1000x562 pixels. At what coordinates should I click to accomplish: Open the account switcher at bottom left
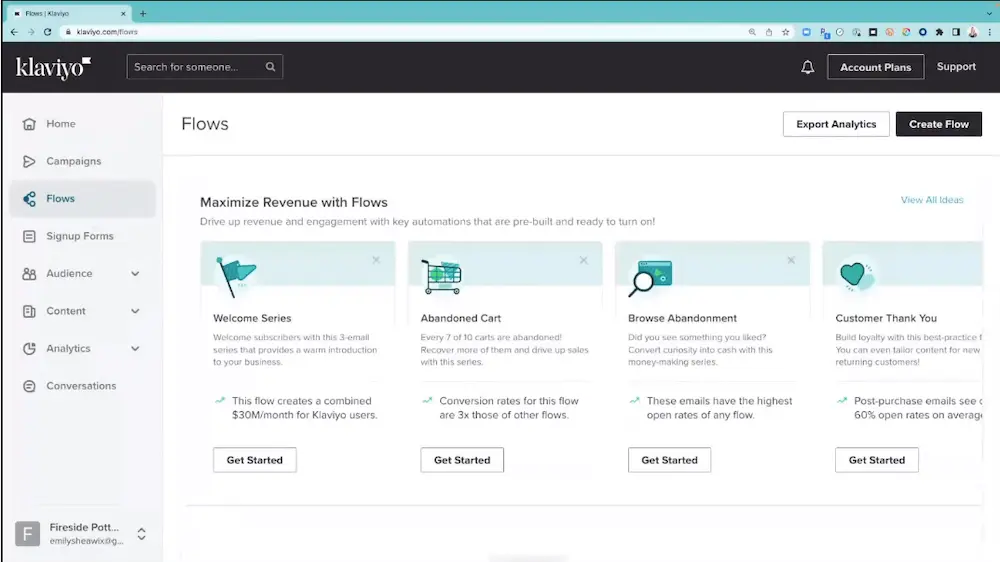pos(141,534)
